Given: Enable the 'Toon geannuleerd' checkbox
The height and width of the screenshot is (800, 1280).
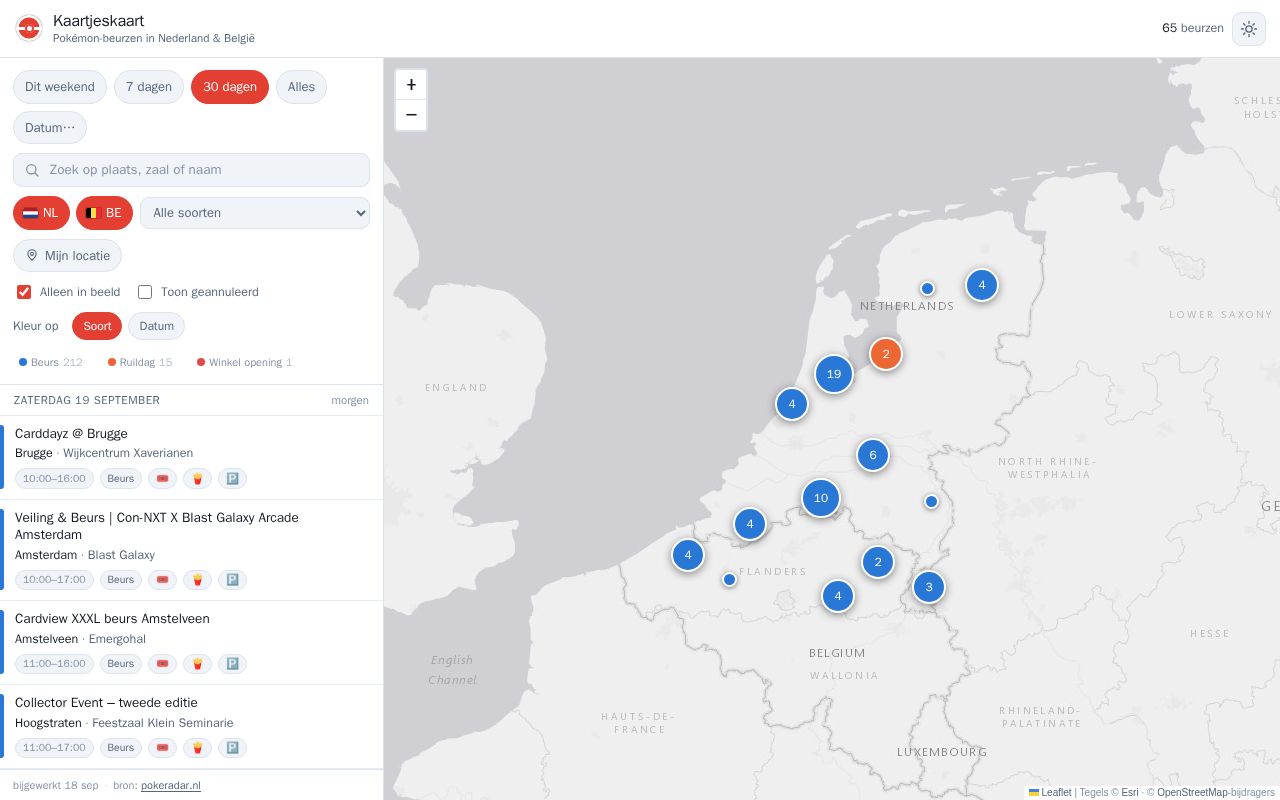Looking at the screenshot, I should click(145, 292).
